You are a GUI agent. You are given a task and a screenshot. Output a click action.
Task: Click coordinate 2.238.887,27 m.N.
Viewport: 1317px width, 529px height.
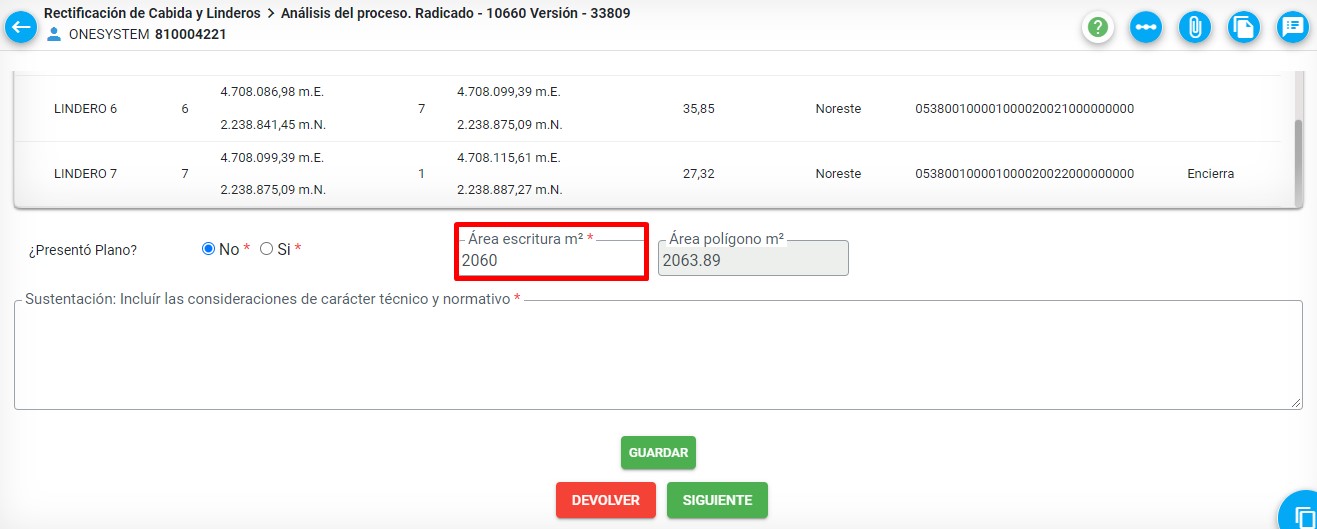coord(510,190)
